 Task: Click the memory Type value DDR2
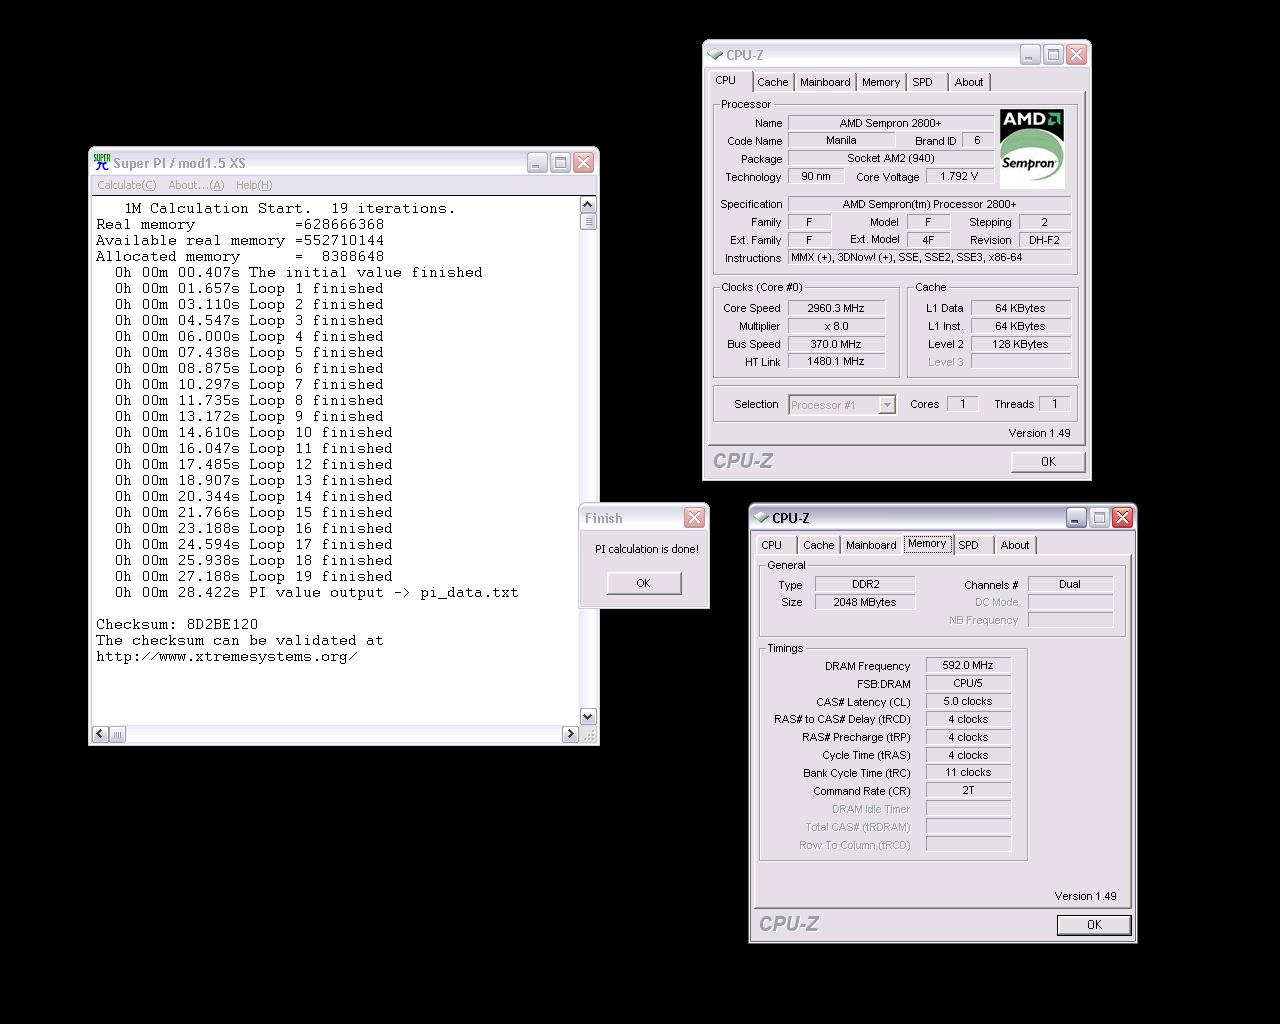point(864,584)
